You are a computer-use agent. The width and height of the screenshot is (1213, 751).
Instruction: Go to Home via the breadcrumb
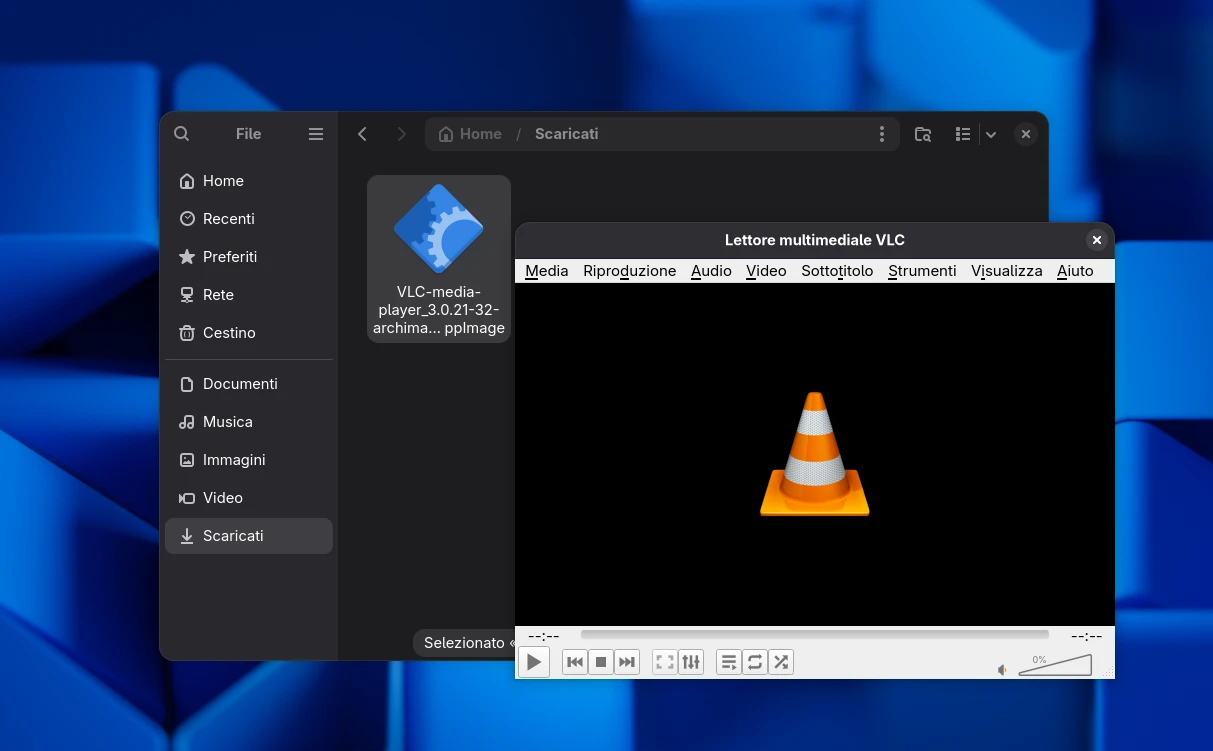[x=469, y=133]
